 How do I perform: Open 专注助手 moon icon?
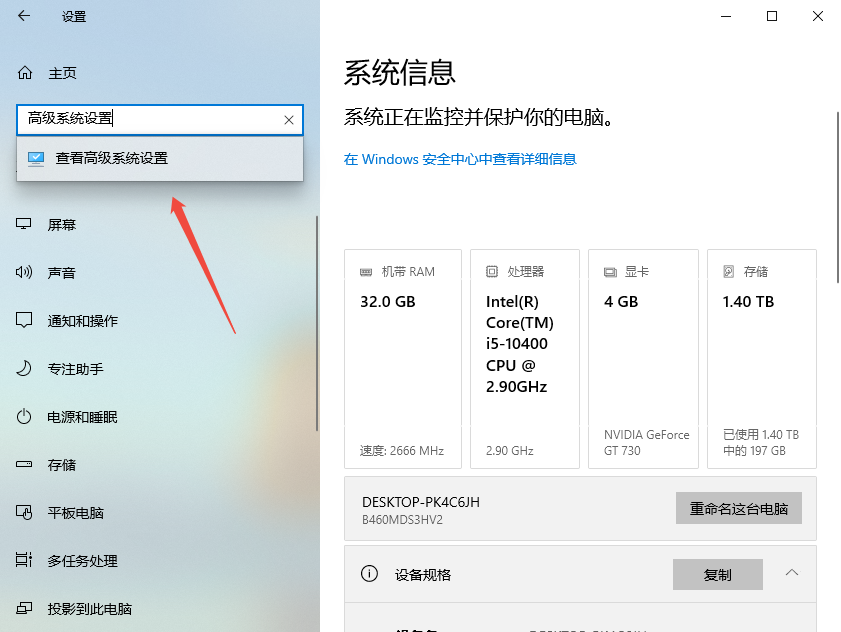coord(24,369)
